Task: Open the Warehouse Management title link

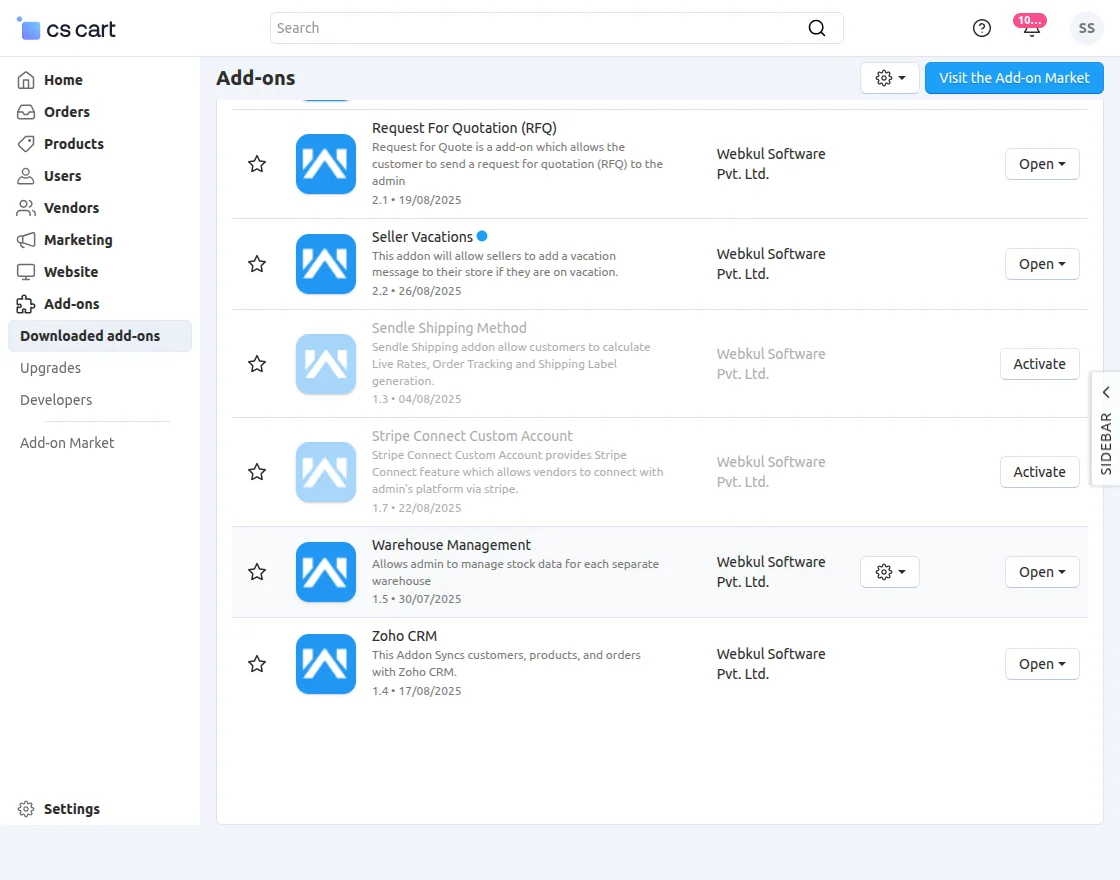Action: point(451,545)
